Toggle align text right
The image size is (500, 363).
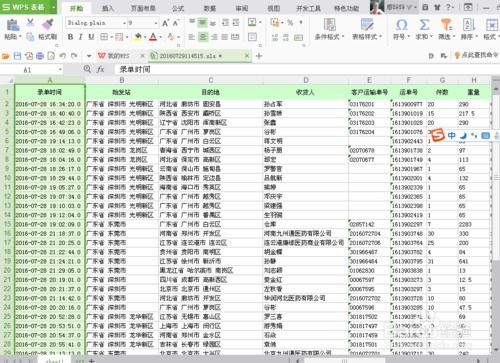click(214, 37)
